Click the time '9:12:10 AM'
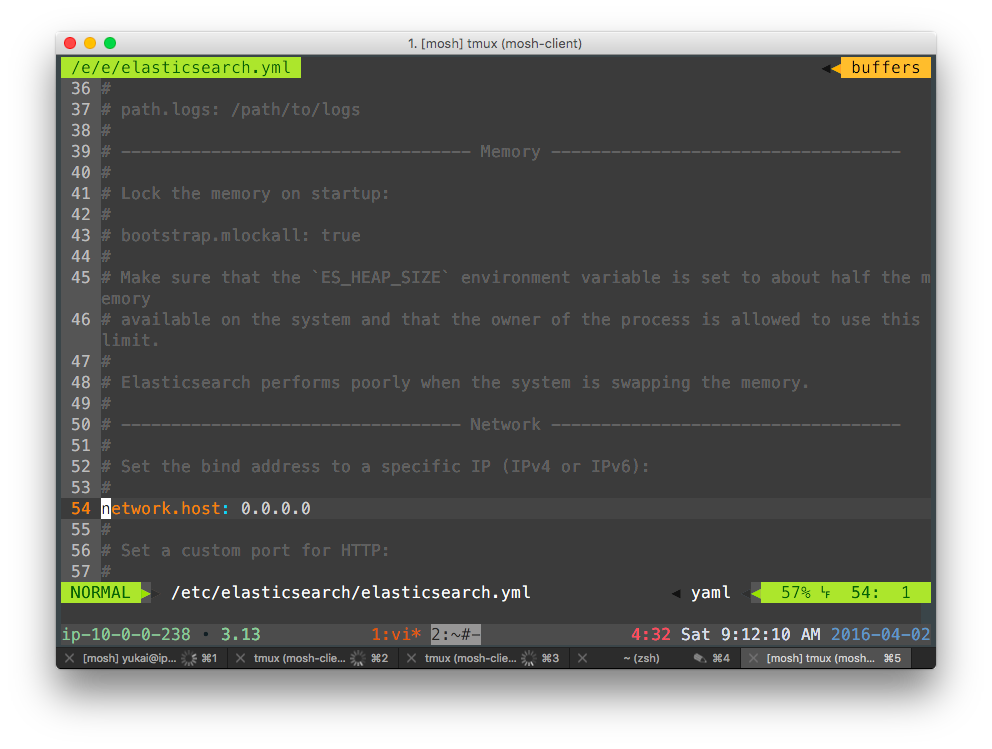The width and height of the screenshot is (992, 749). tap(771, 634)
